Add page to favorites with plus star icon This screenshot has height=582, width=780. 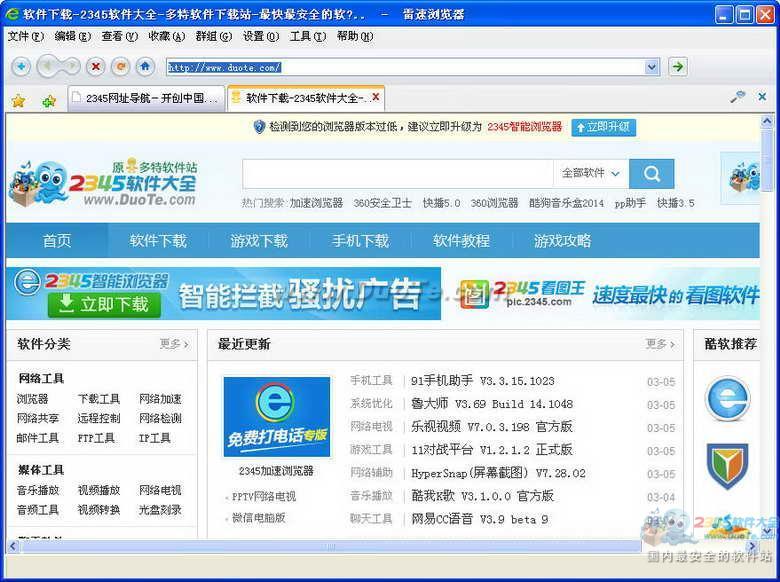point(48,101)
